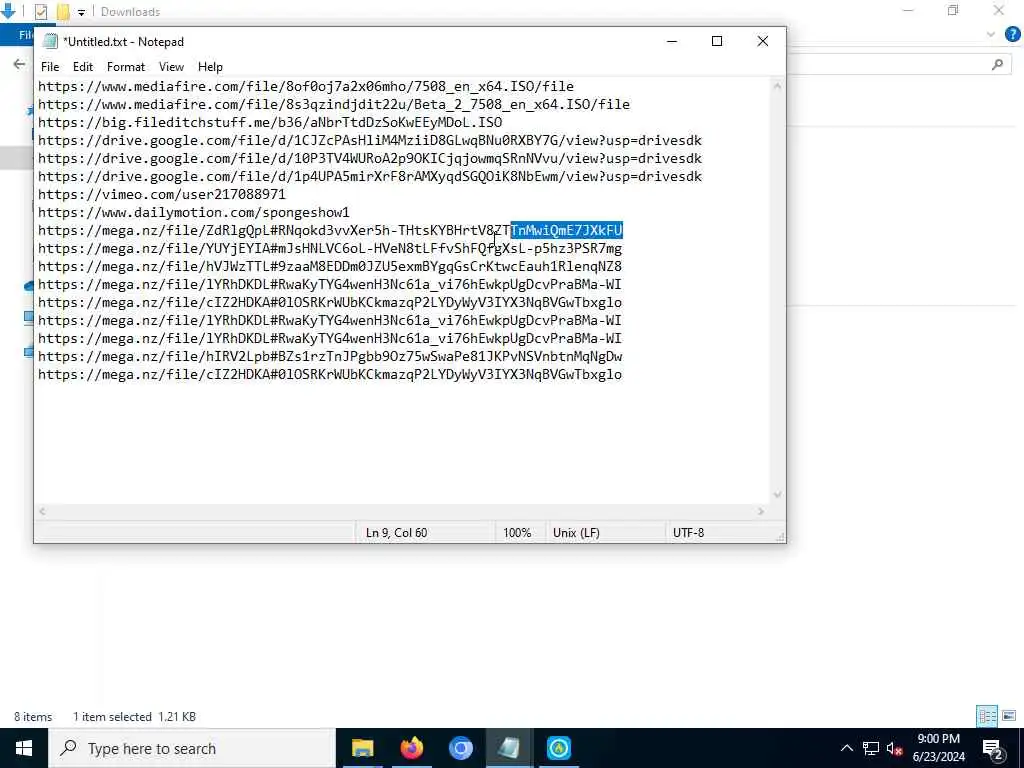The width and height of the screenshot is (1024, 768).
Task: Open the Edit menu in Notepad
Action: tap(83, 67)
